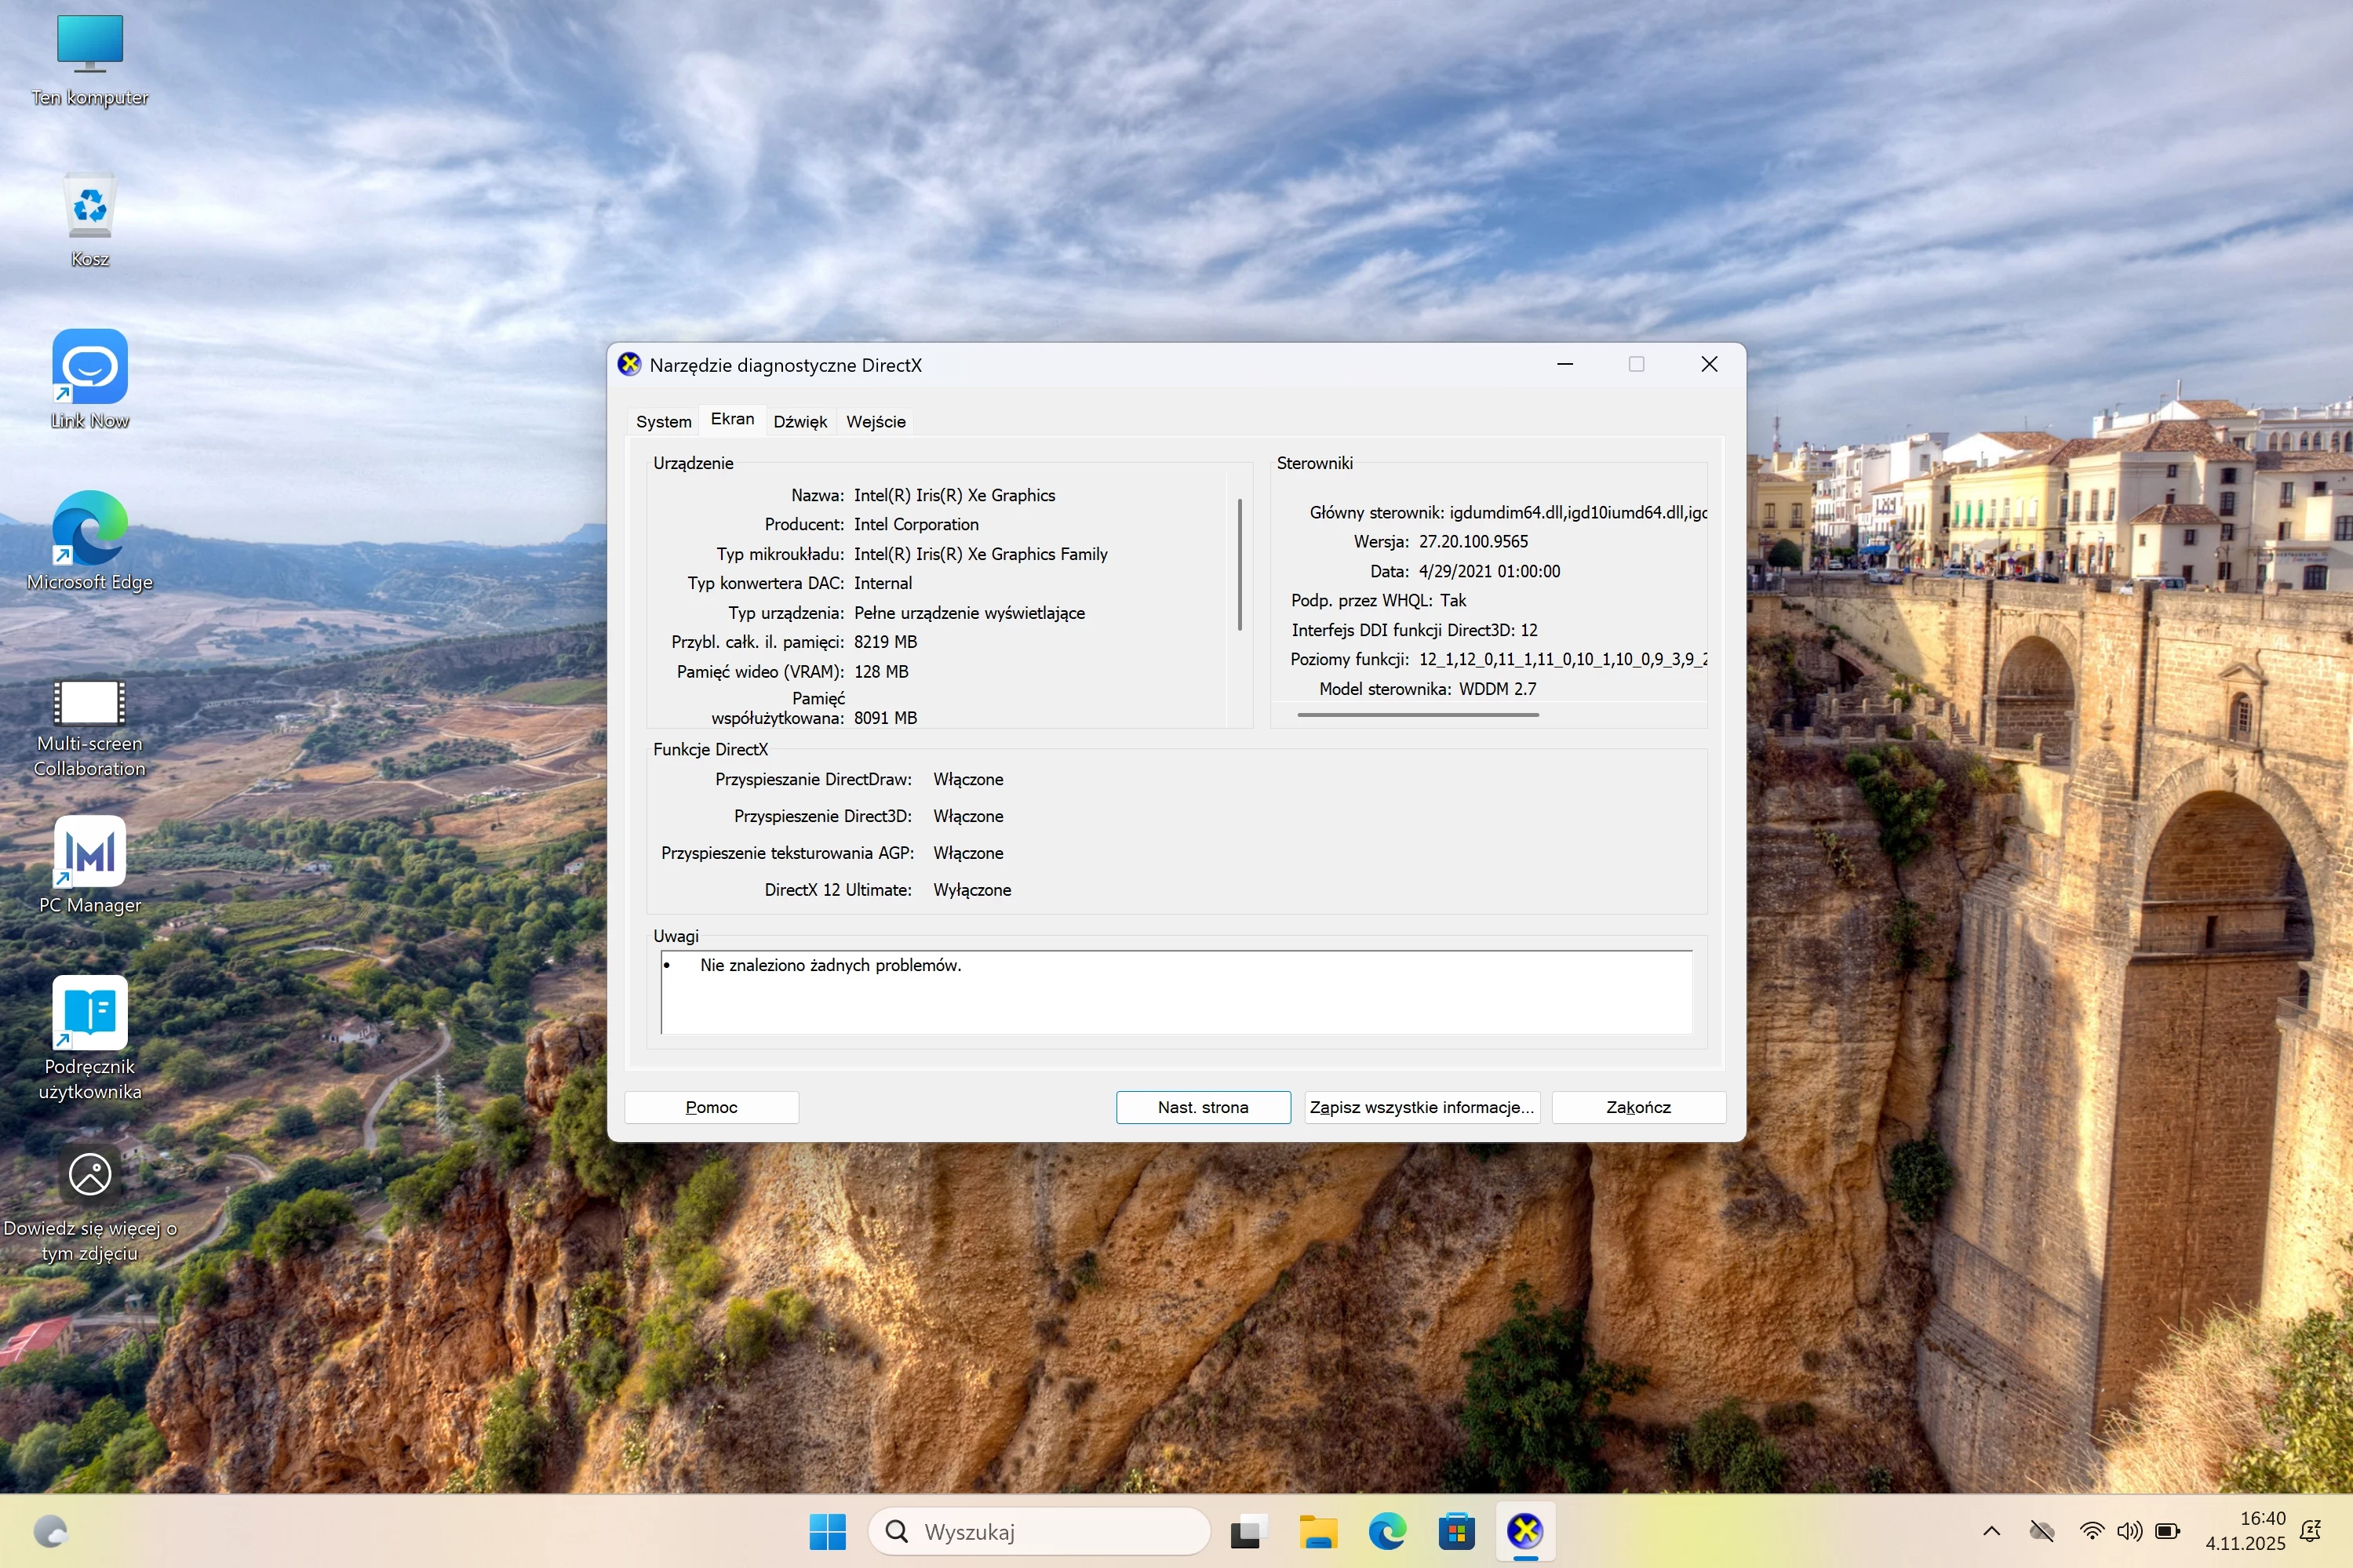Click Zapisz wszystkie informacje button
Viewport: 2353px width, 1568px height.
point(1421,1107)
